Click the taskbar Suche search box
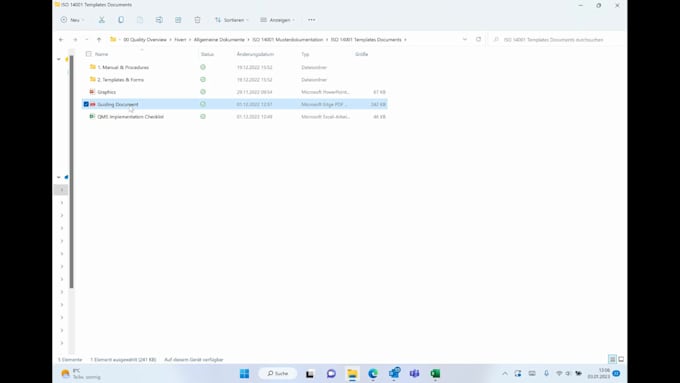680x383 pixels. 278,373
